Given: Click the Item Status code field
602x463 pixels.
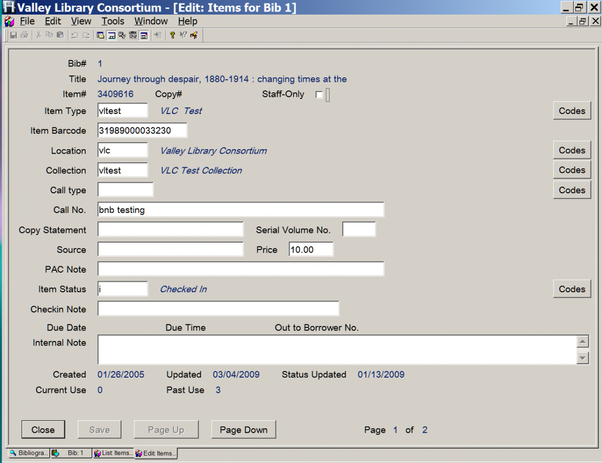Looking at the screenshot, I should point(122,289).
